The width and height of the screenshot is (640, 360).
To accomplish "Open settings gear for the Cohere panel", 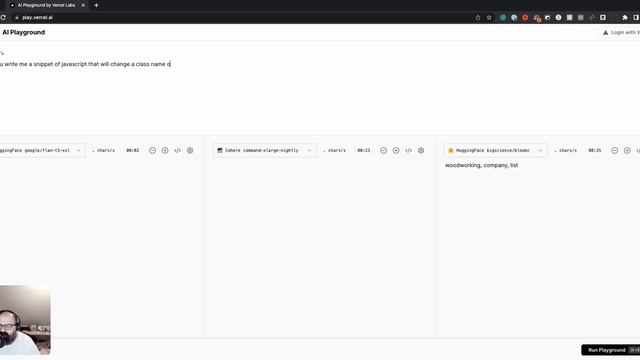I will 421,151.
